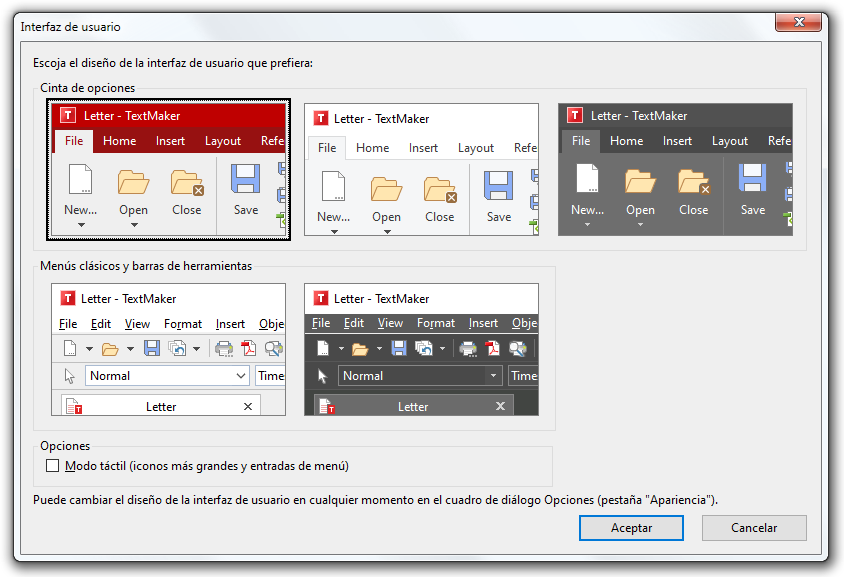Click Close folder icon in dark ribbon preview
Viewport: 844px width, 577px height.
[694, 182]
